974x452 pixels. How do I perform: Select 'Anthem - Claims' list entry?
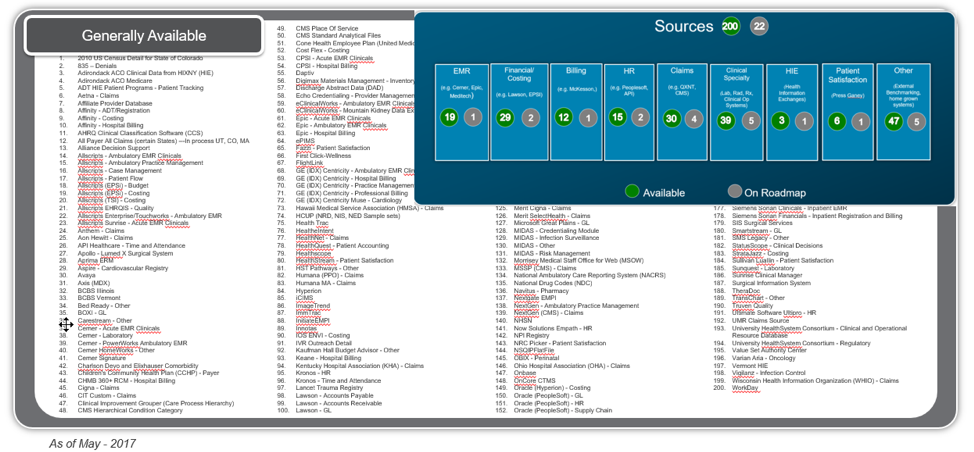101,230
